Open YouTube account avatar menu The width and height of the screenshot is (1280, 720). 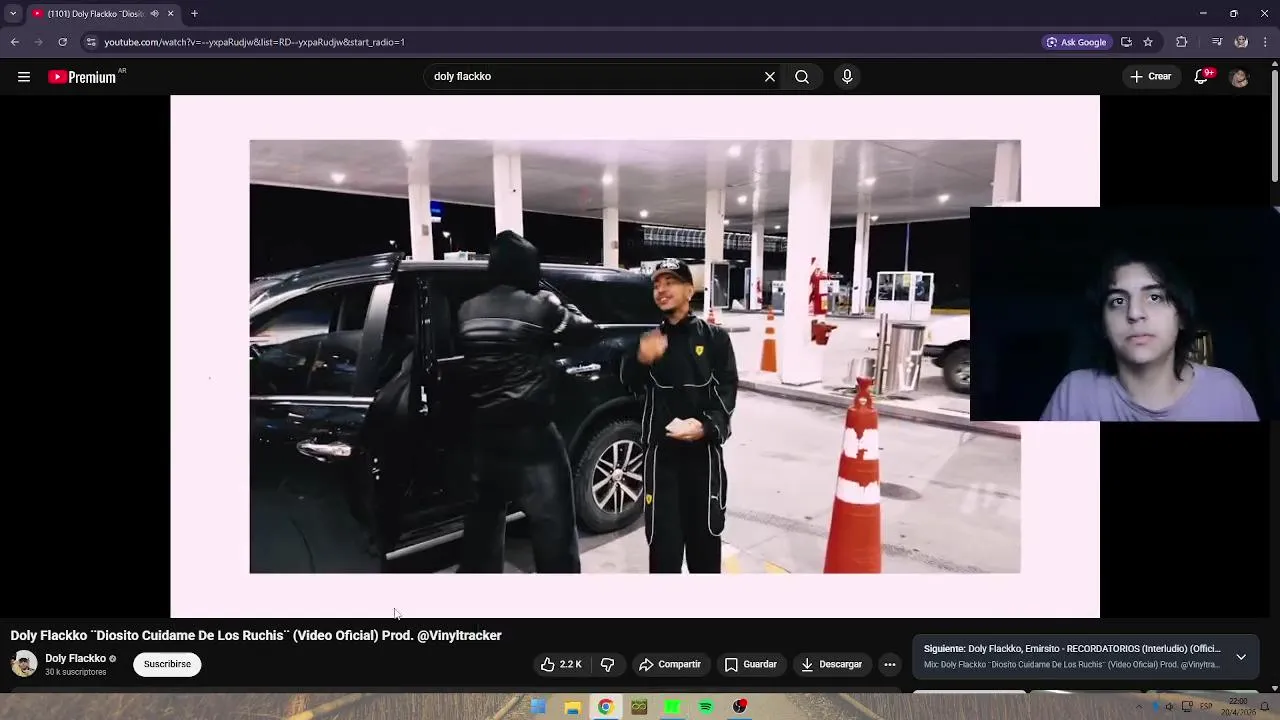[x=1239, y=77]
